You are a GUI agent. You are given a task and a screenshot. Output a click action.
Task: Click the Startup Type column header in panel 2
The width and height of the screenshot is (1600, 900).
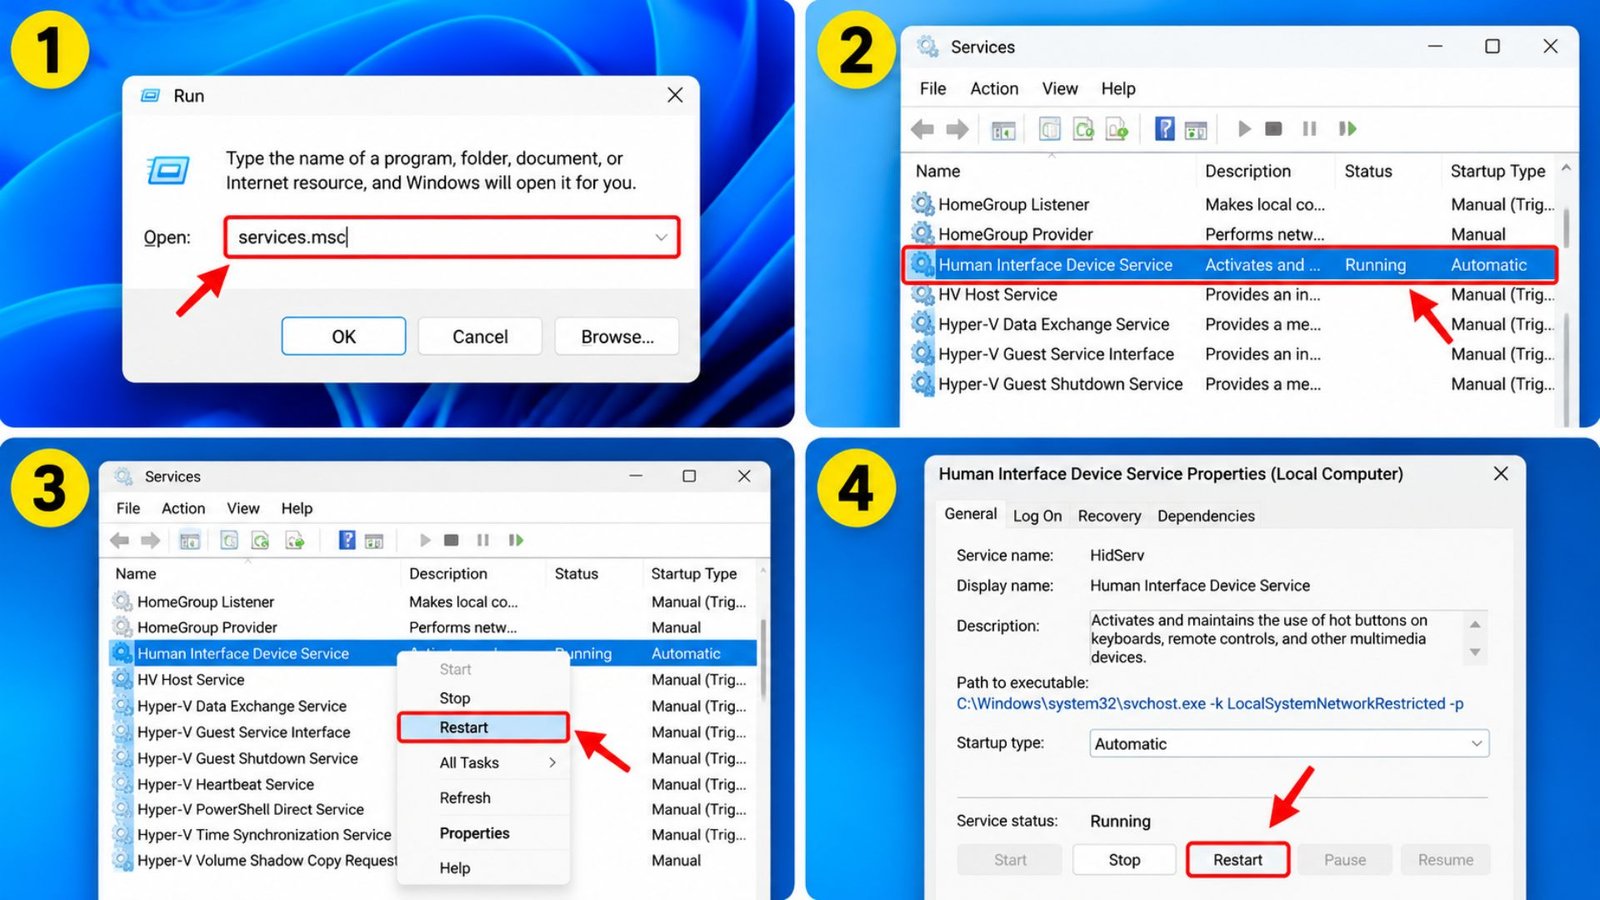pyautogui.click(x=1497, y=171)
